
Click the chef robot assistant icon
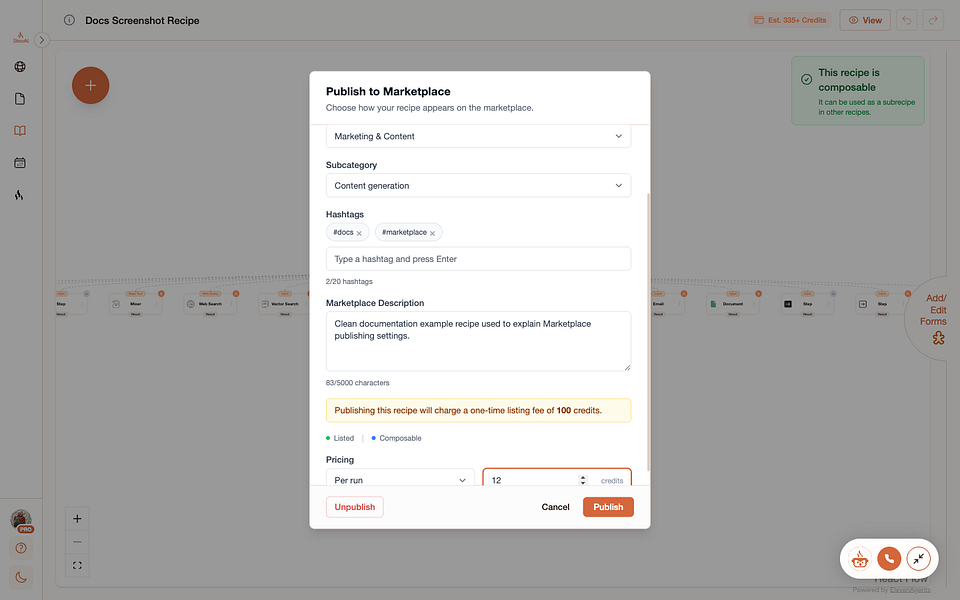[860, 558]
